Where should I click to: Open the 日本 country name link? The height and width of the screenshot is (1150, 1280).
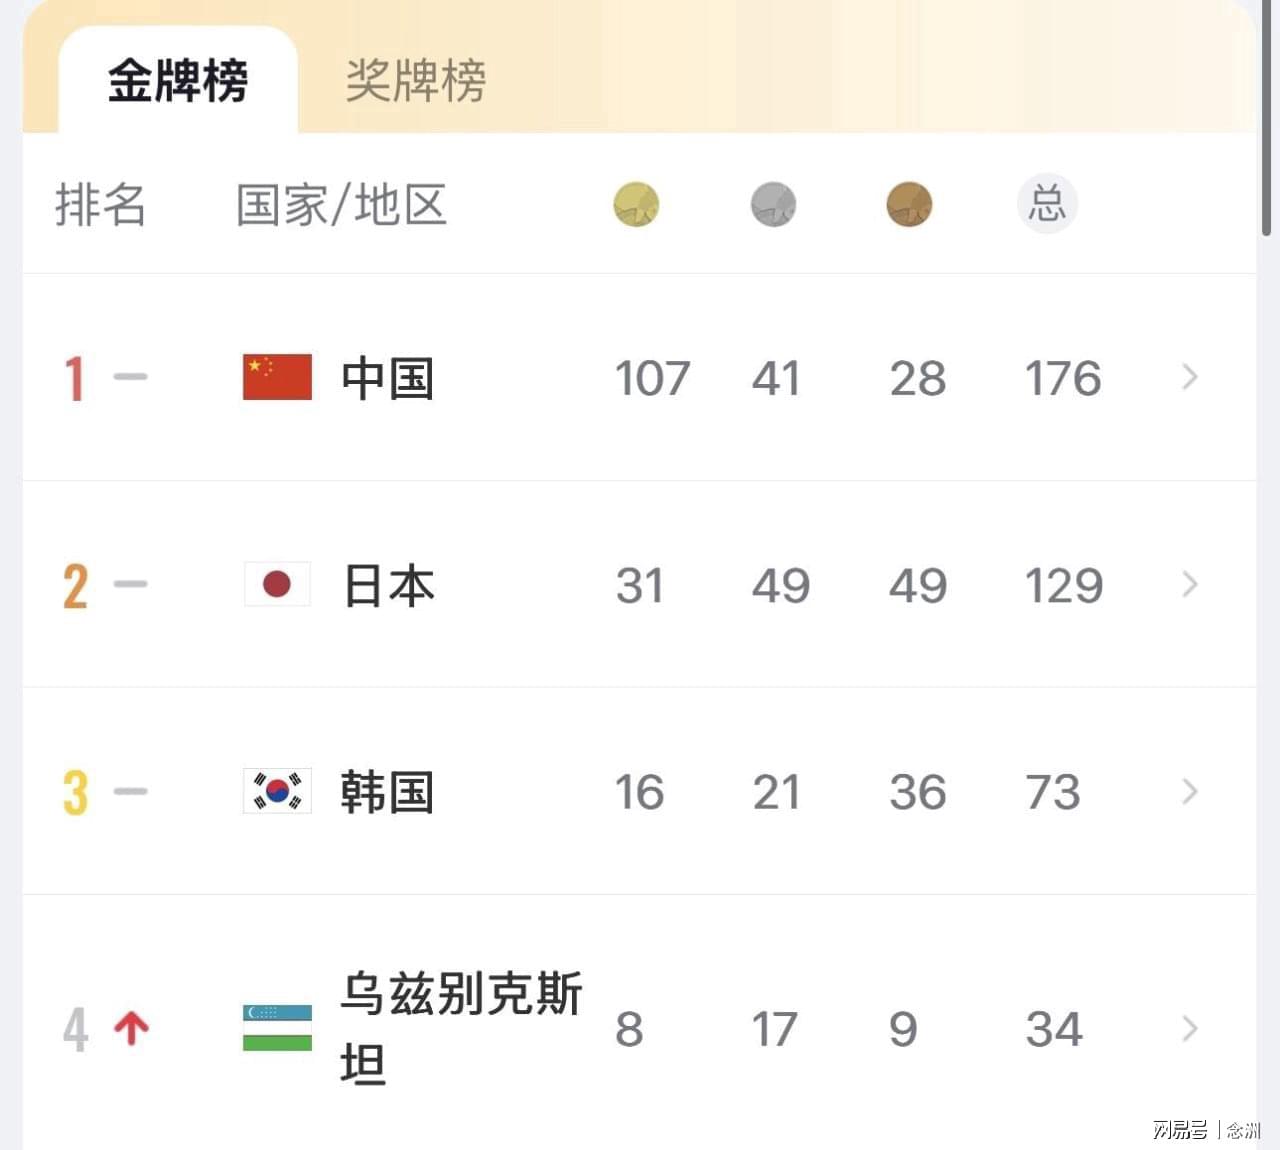387,585
